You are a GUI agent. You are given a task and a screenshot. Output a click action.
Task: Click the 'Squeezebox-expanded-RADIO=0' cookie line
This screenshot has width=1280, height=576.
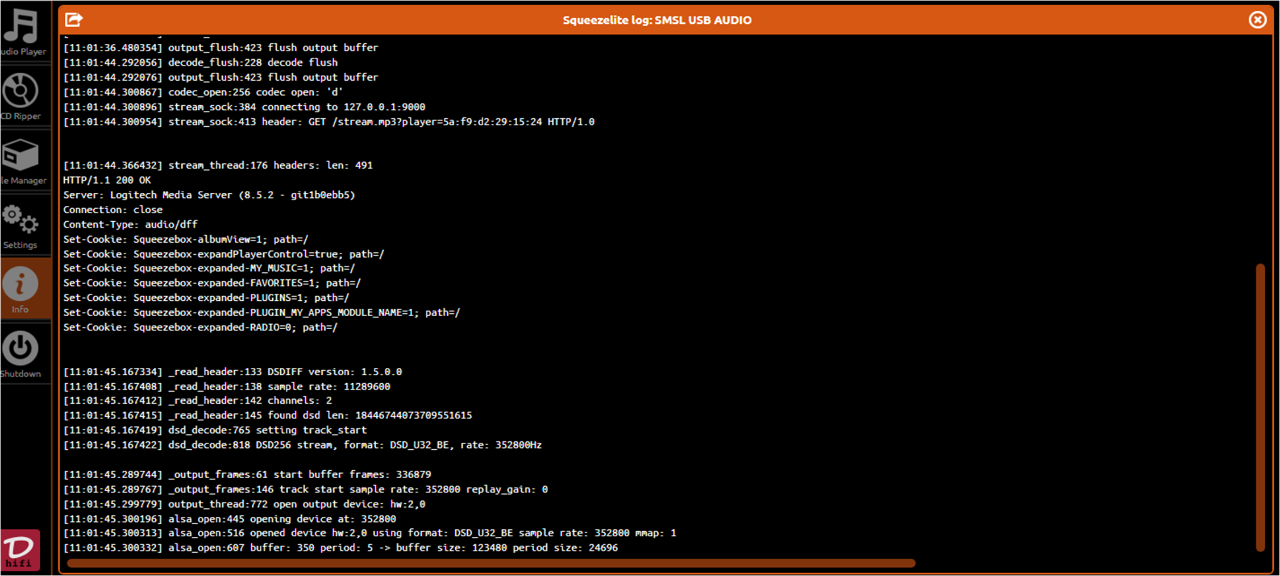tap(200, 327)
